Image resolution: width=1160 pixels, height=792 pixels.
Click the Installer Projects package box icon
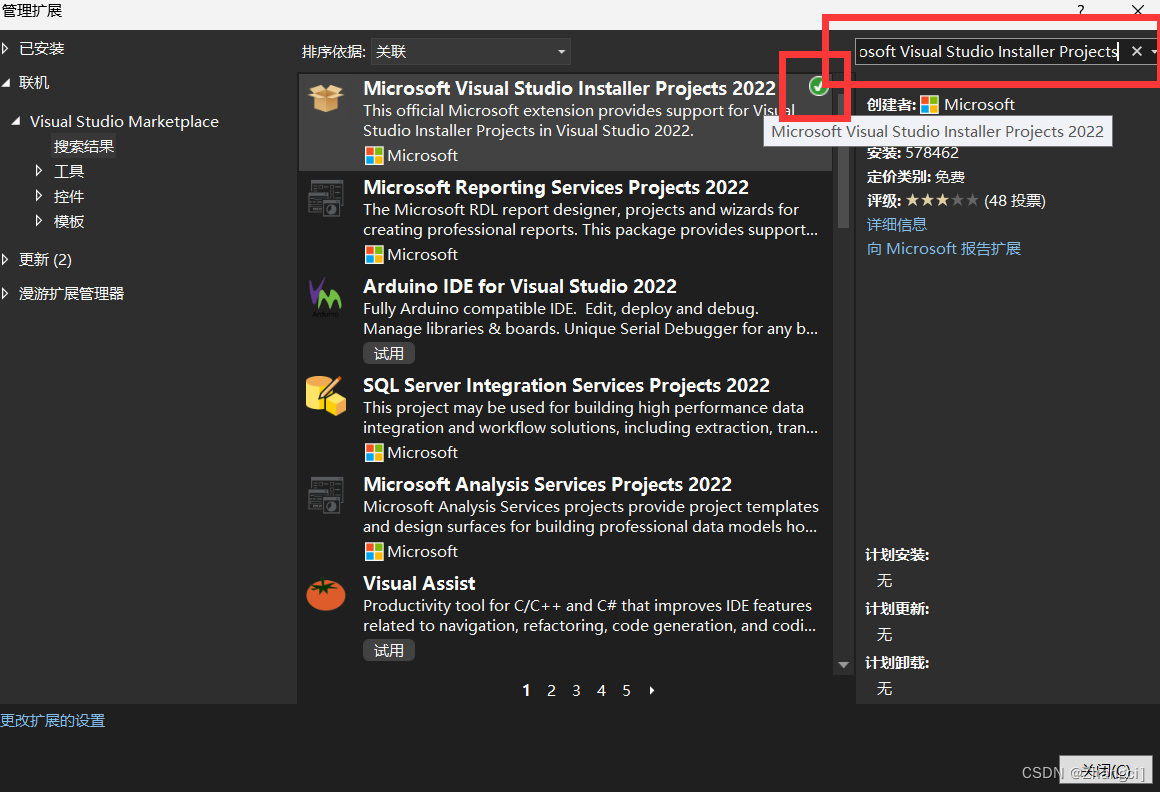326,98
